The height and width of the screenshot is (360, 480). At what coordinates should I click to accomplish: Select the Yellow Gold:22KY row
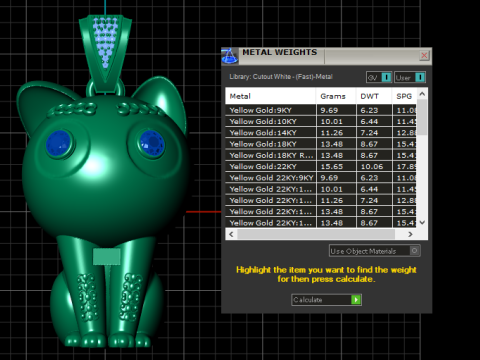pos(321,167)
